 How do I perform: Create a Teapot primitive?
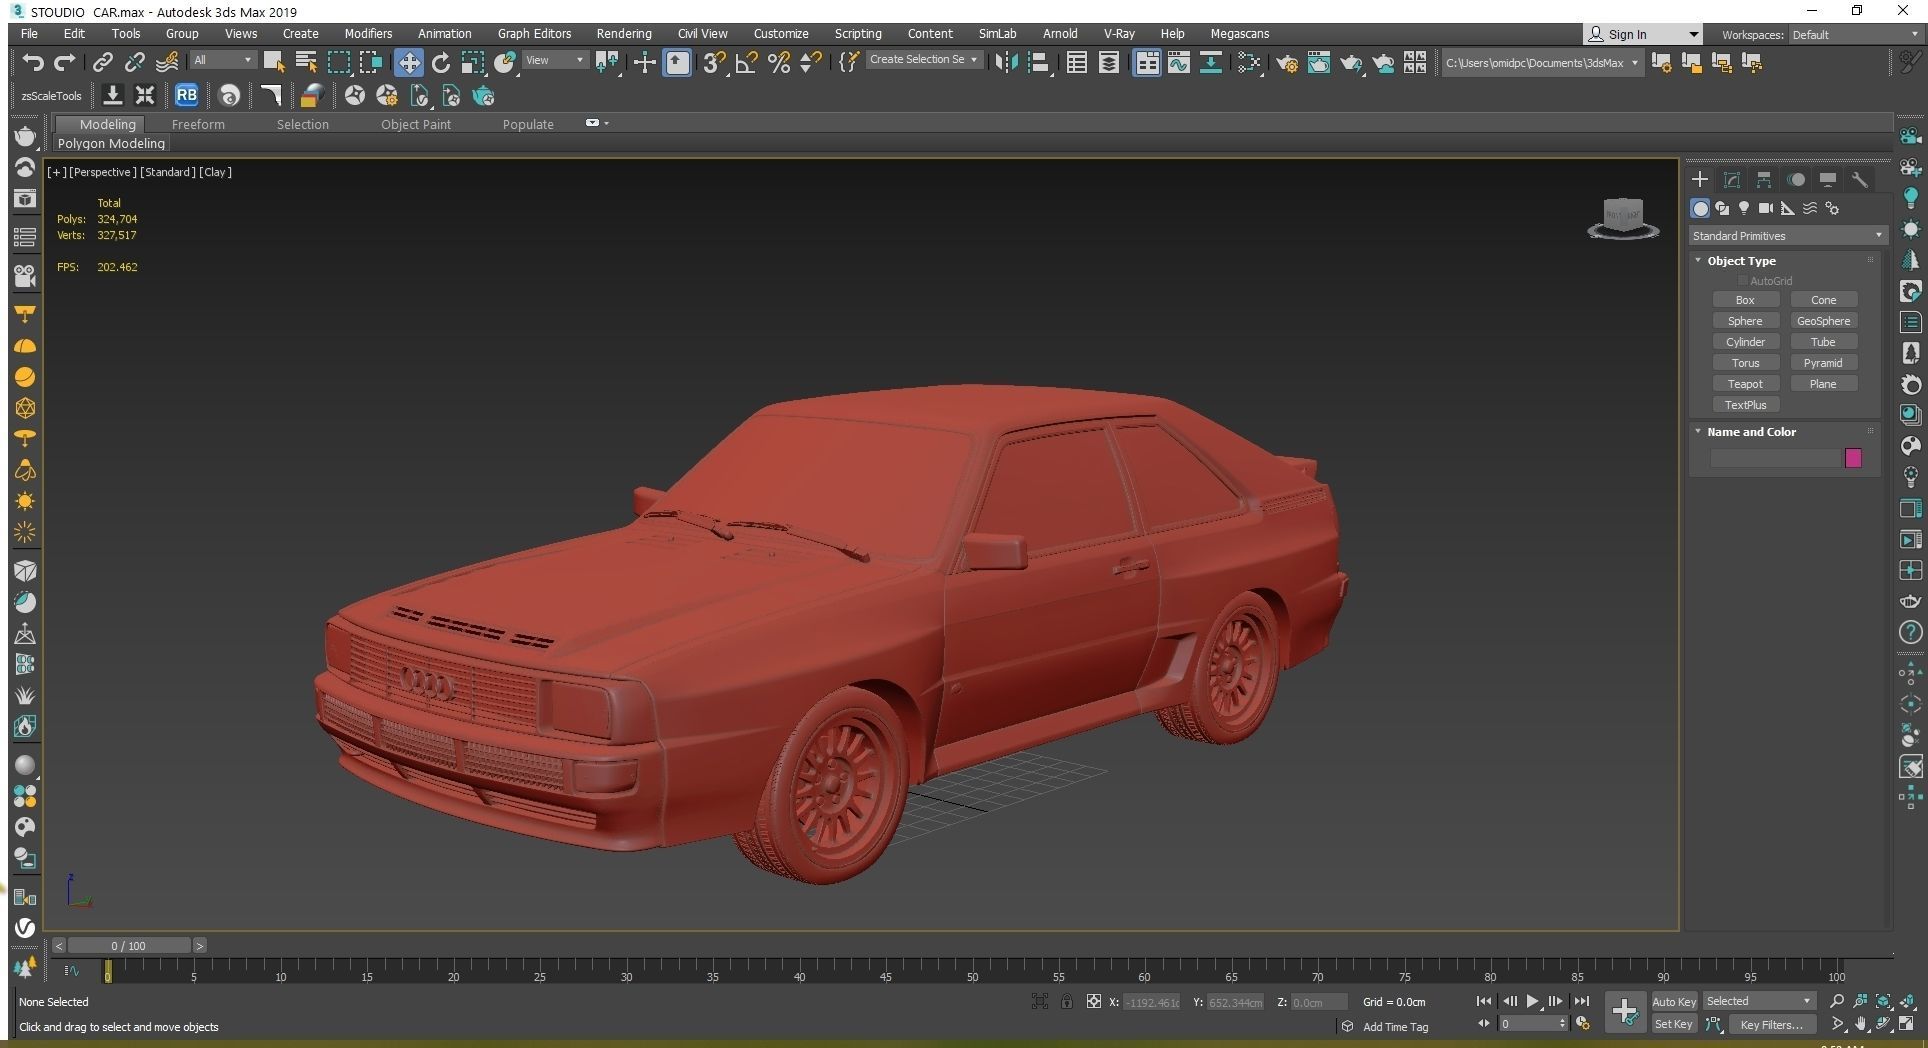pyautogui.click(x=1745, y=384)
